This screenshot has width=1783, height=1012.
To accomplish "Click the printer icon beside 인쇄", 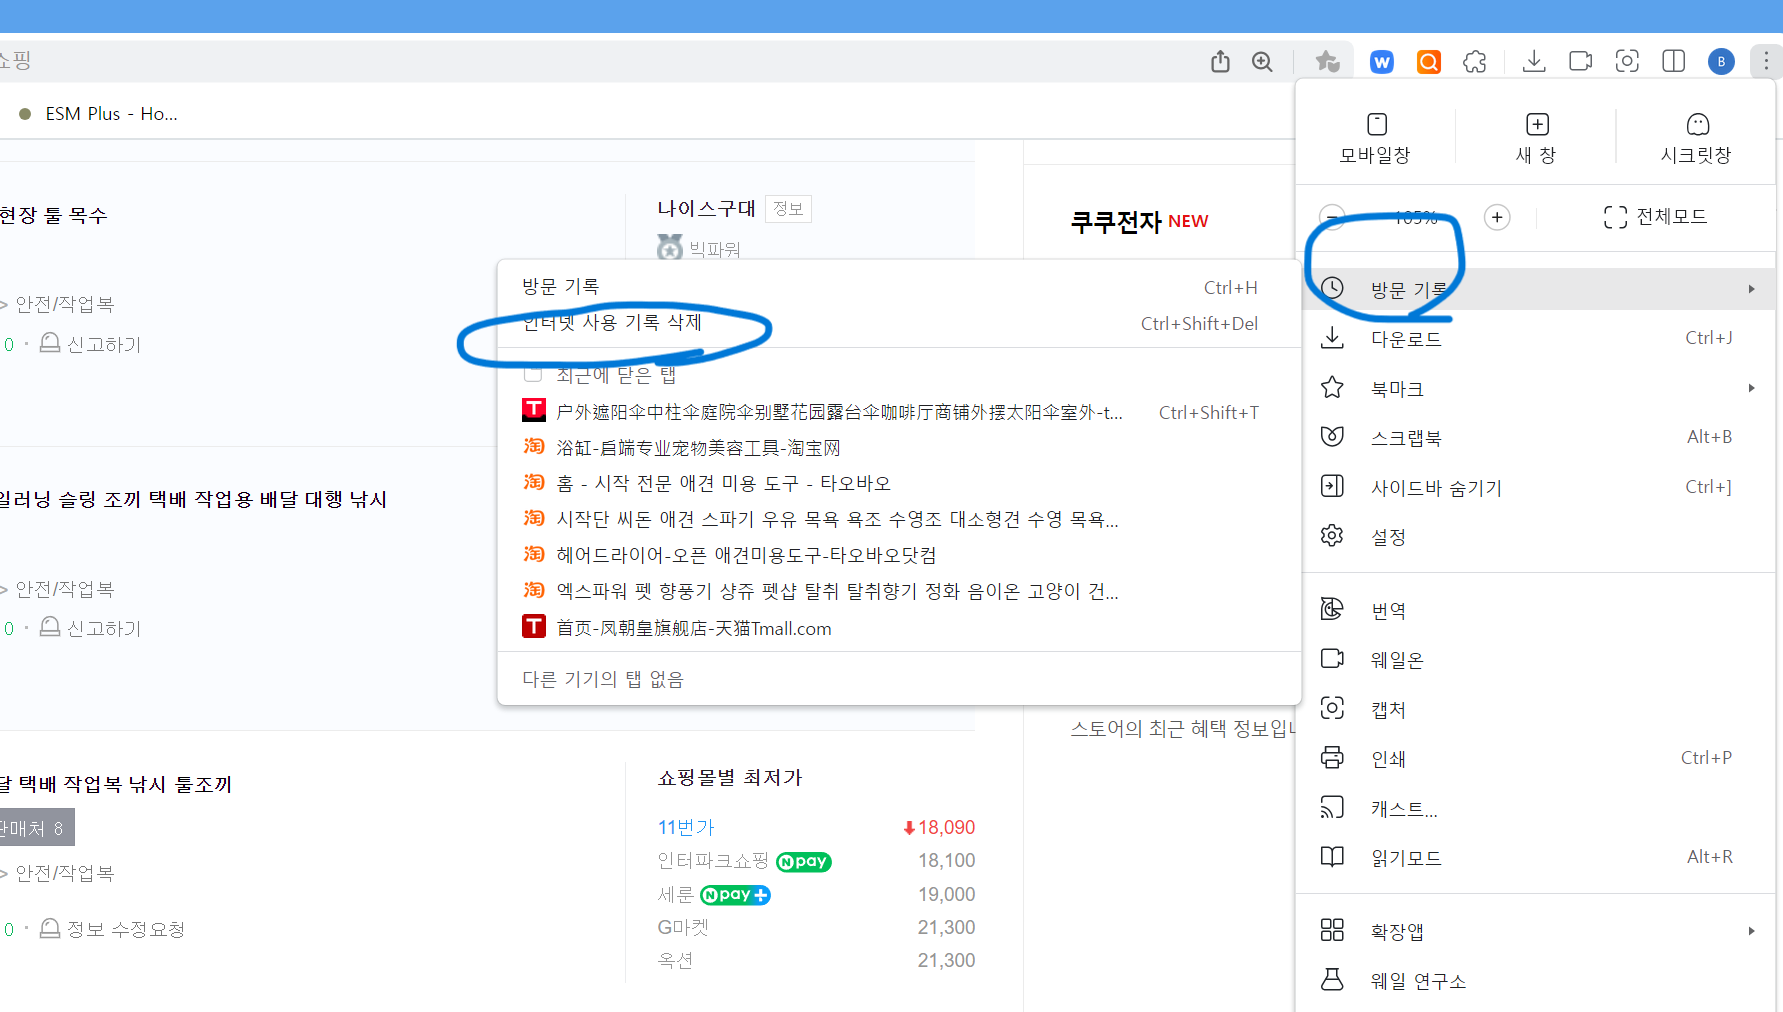I will pos(1332,757).
